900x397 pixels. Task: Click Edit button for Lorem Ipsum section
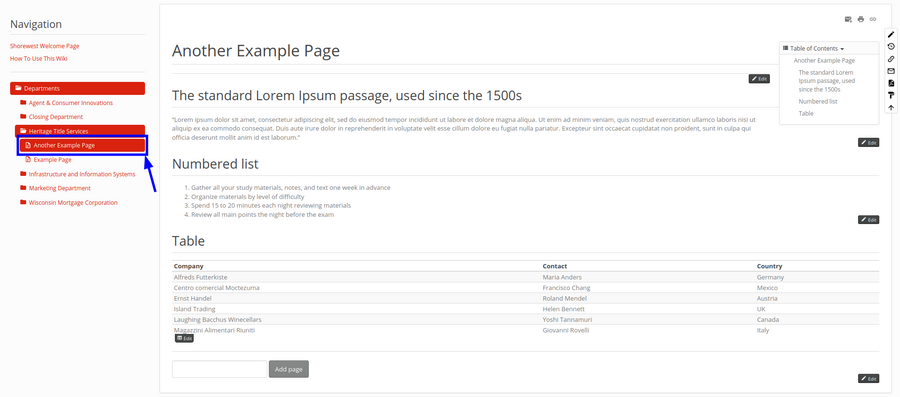click(x=868, y=142)
